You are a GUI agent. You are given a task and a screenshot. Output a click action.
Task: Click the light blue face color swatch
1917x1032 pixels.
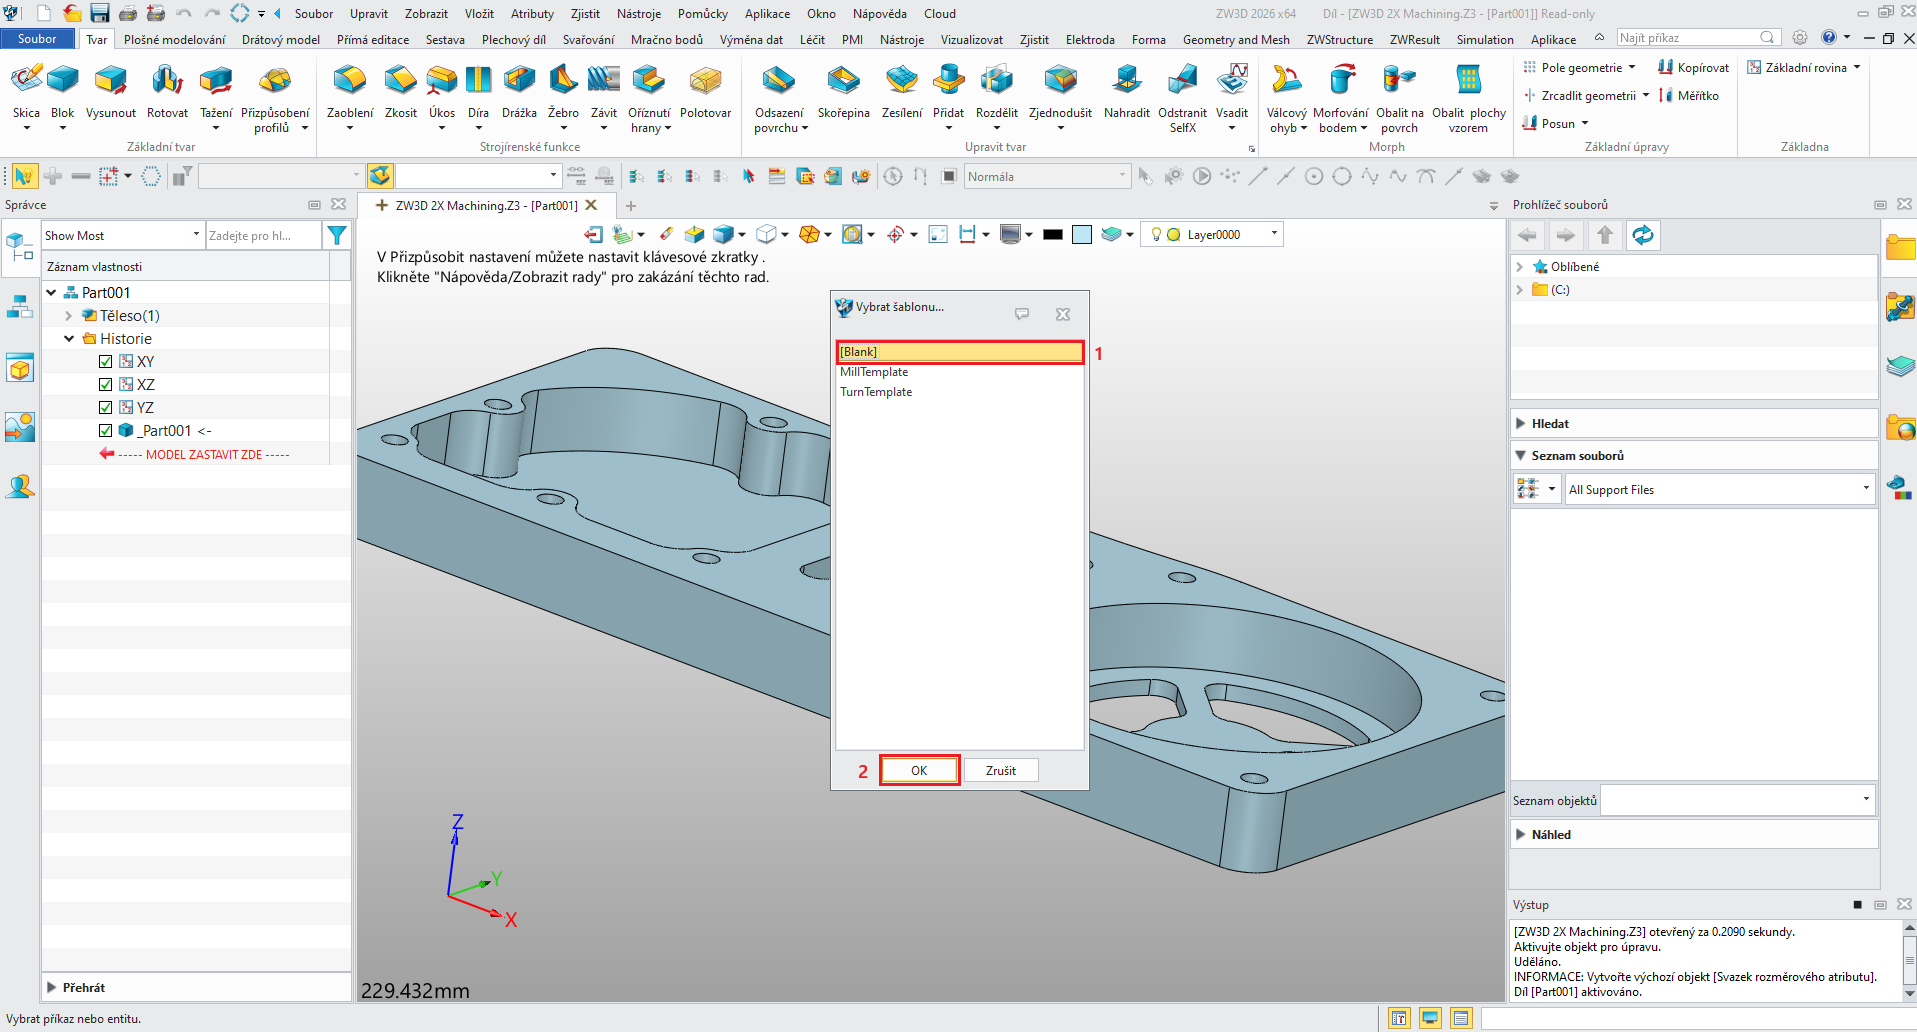click(1082, 235)
